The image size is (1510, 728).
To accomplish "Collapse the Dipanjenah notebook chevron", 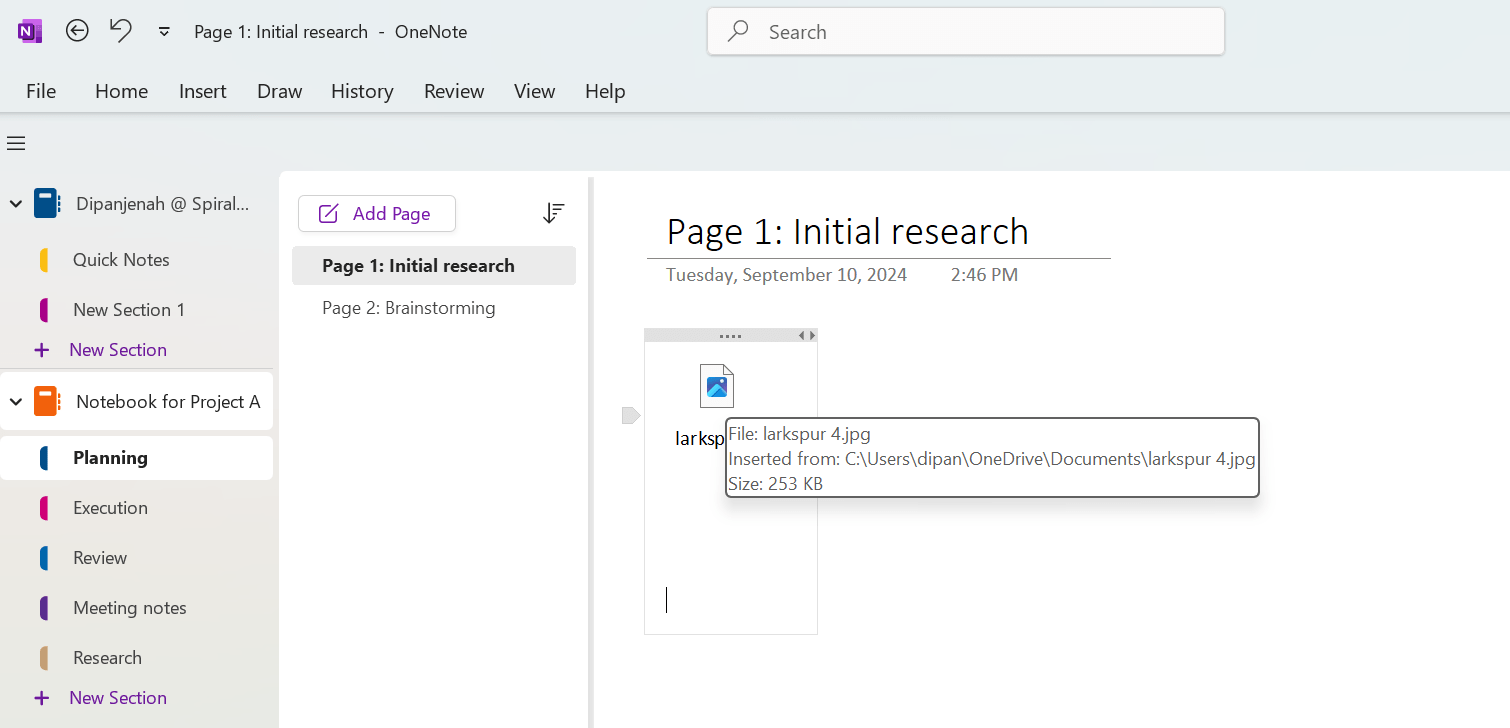I will point(15,203).
